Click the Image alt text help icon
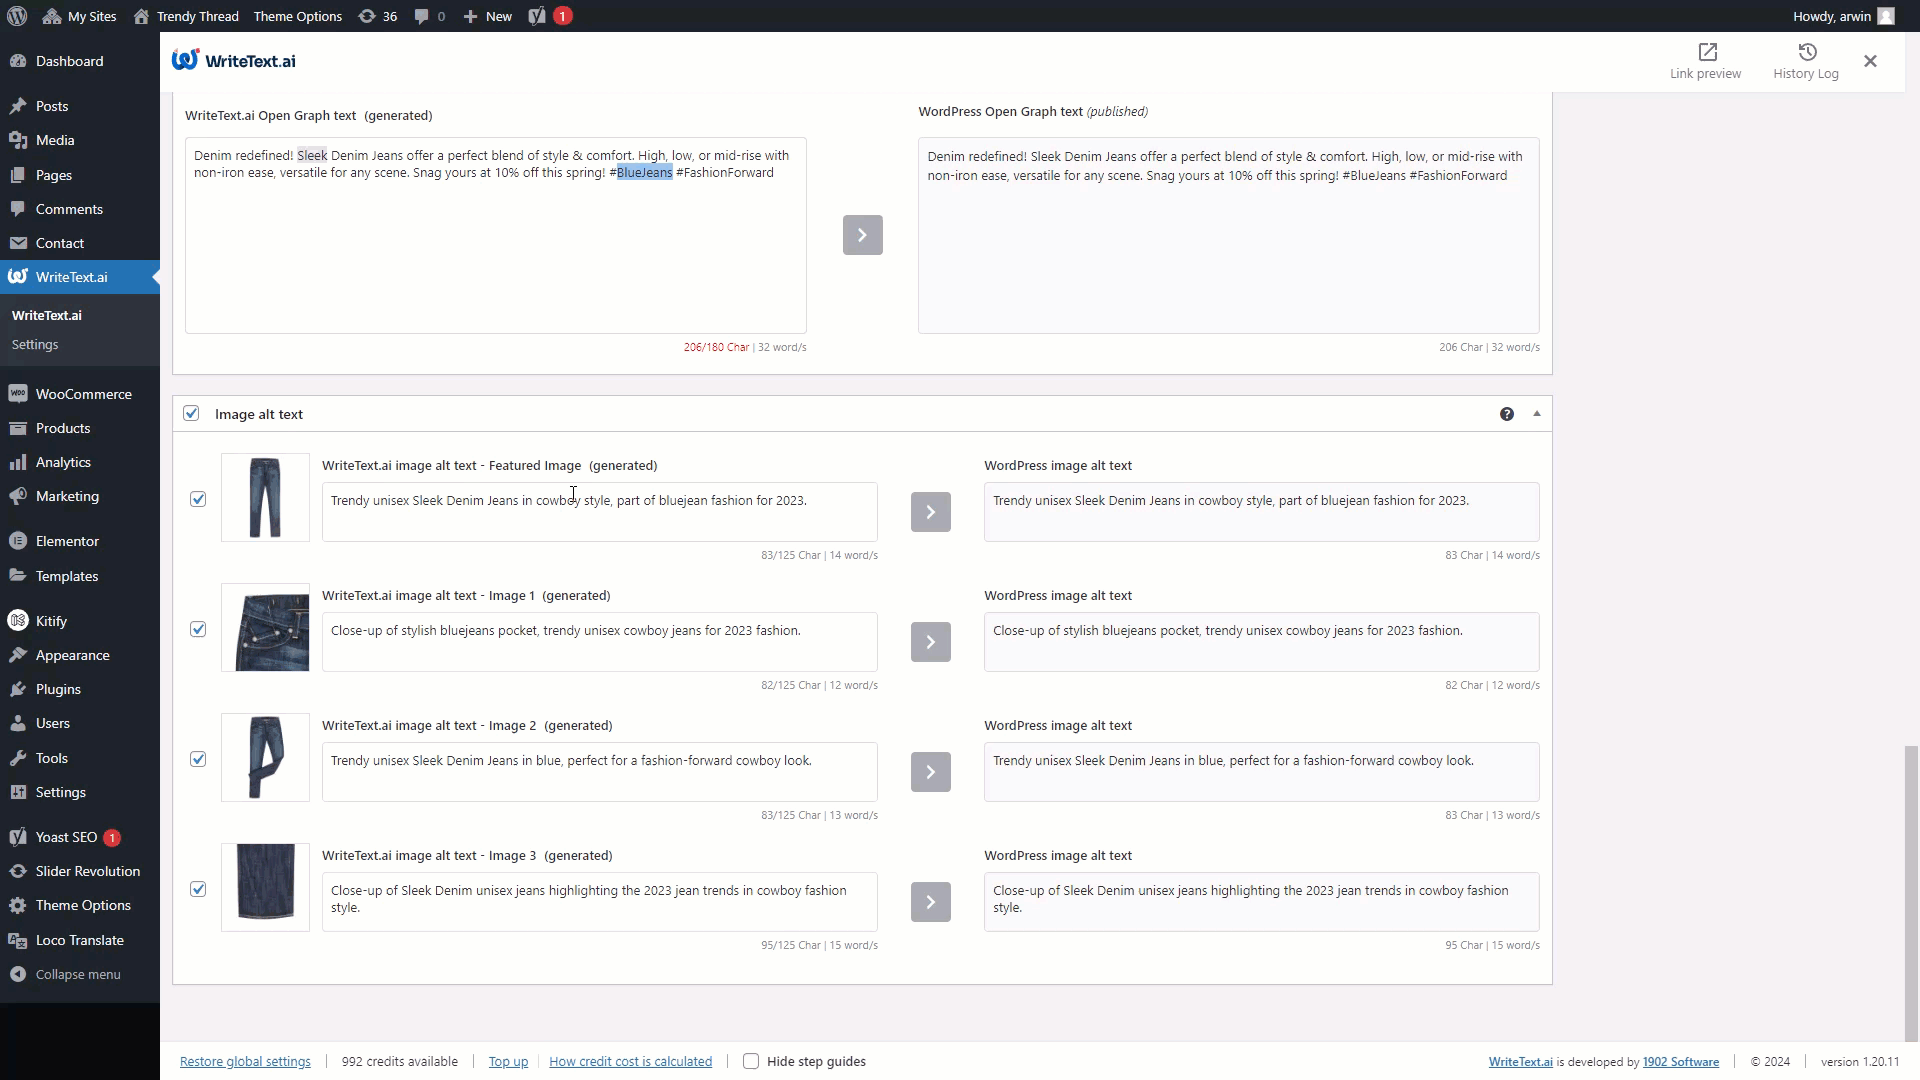Viewport: 1920px width, 1080px height. pos(1506,413)
